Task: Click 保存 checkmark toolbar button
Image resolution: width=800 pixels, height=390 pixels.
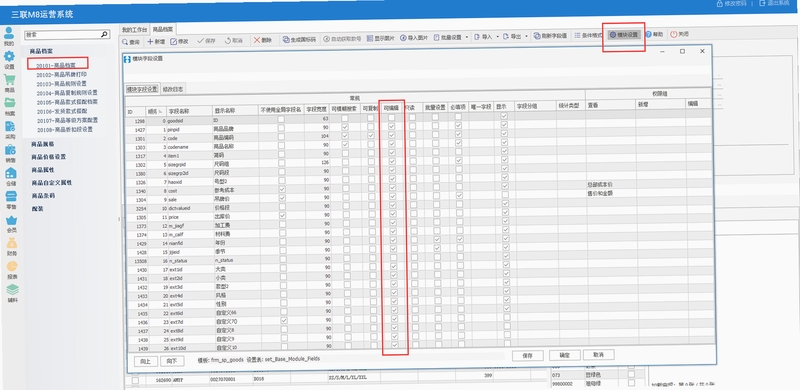Action: coord(207,41)
